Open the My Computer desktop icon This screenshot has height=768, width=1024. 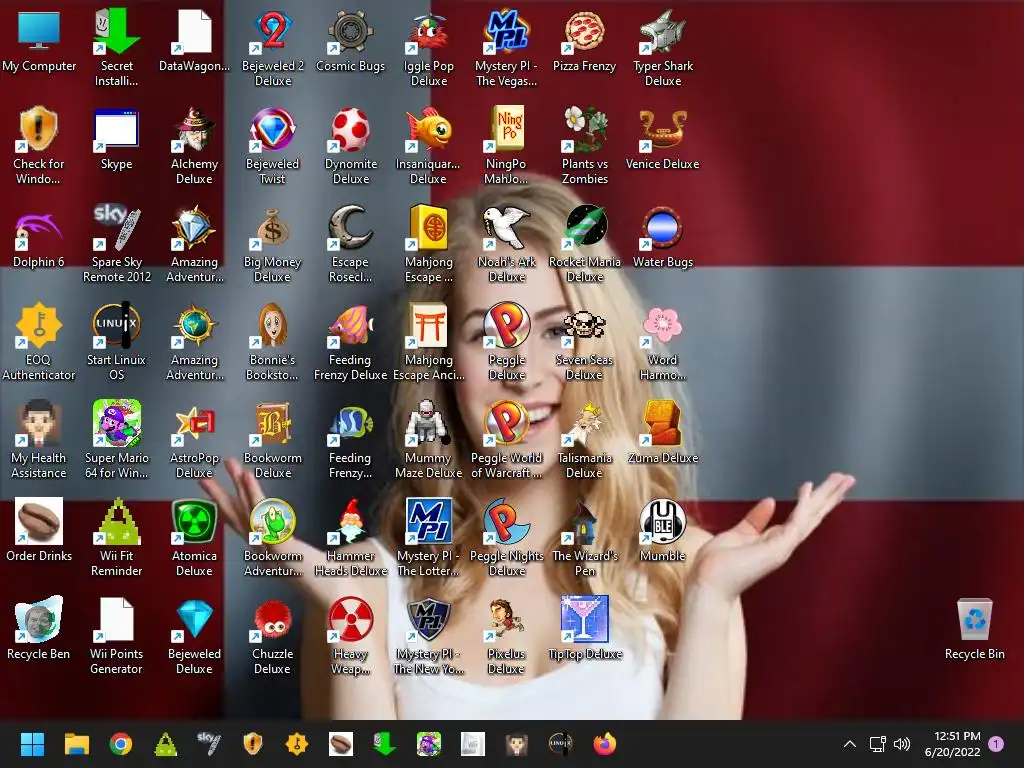point(39,31)
